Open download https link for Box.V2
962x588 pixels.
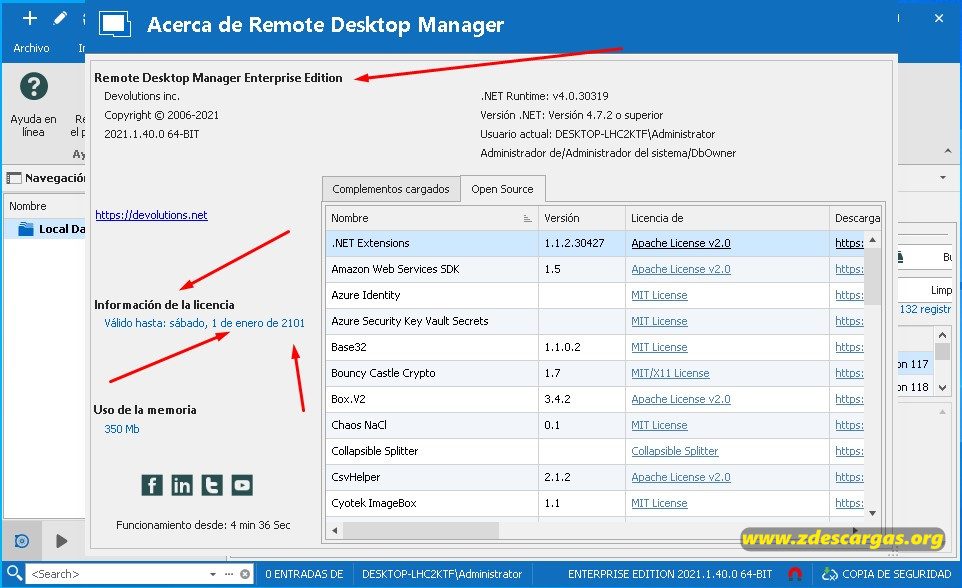click(x=849, y=399)
